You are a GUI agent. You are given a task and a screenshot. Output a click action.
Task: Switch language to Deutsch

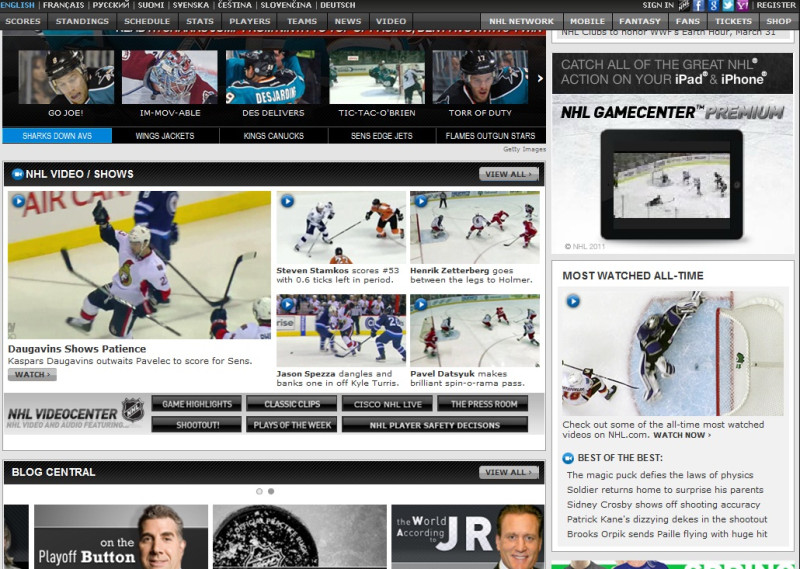pyautogui.click(x=338, y=5)
